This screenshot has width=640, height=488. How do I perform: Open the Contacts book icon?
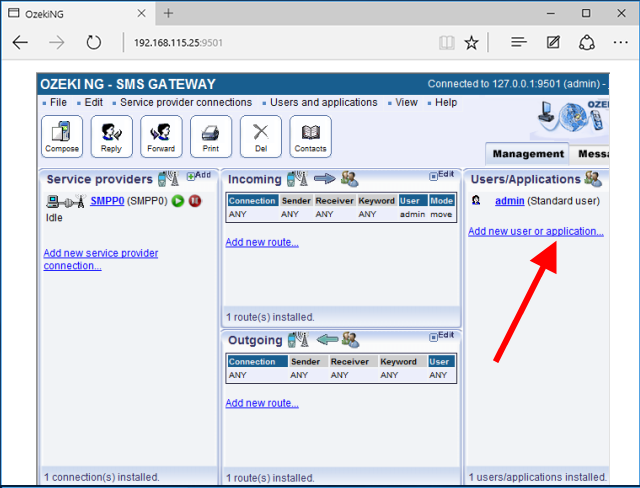click(x=310, y=136)
